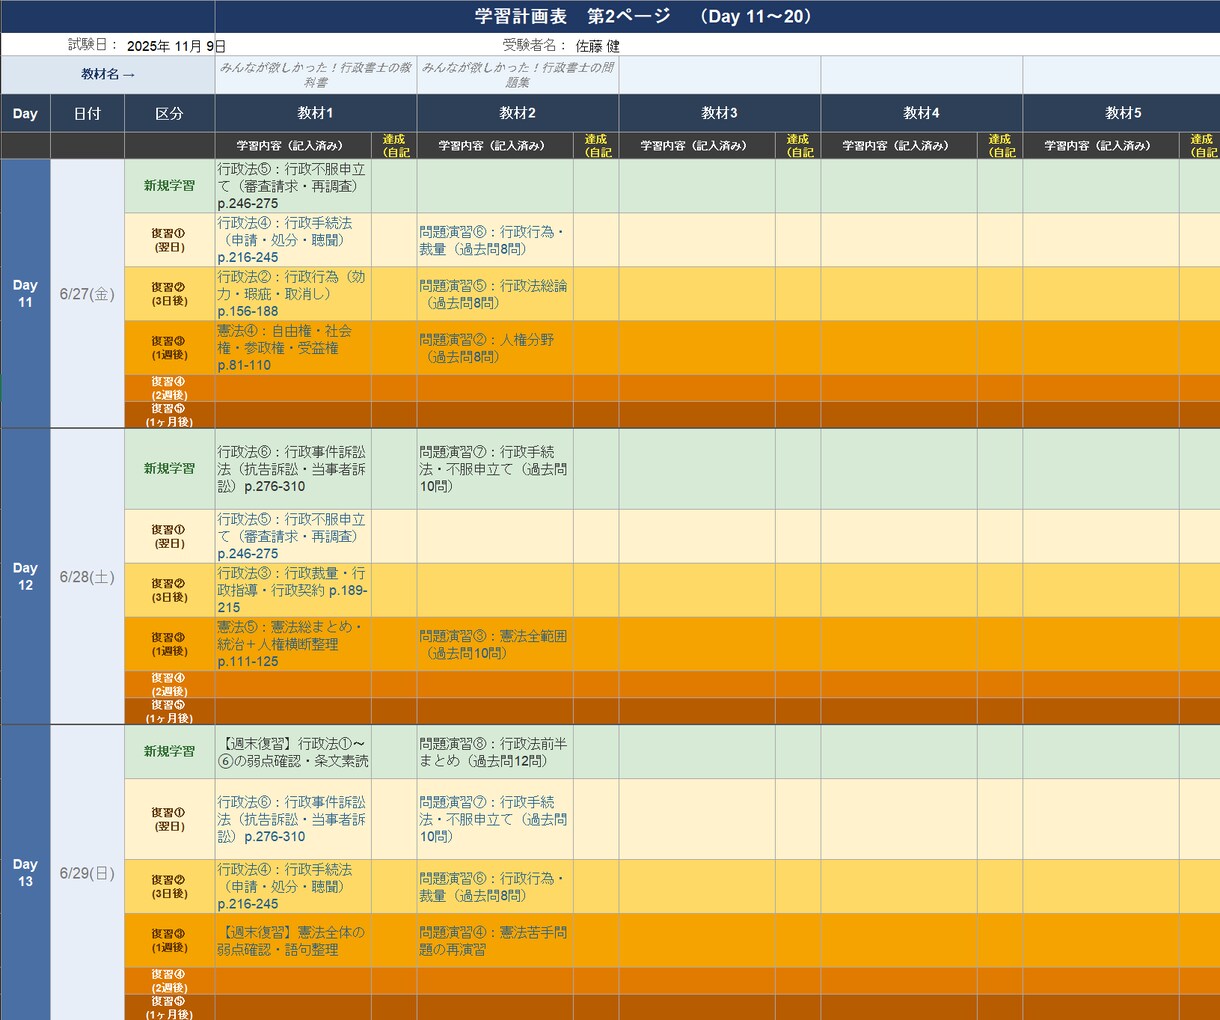Select Day 12 新規学習 cell "行政法⑥：行政事件訴訟法"
1220x1020 pixels.
(x=294, y=469)
